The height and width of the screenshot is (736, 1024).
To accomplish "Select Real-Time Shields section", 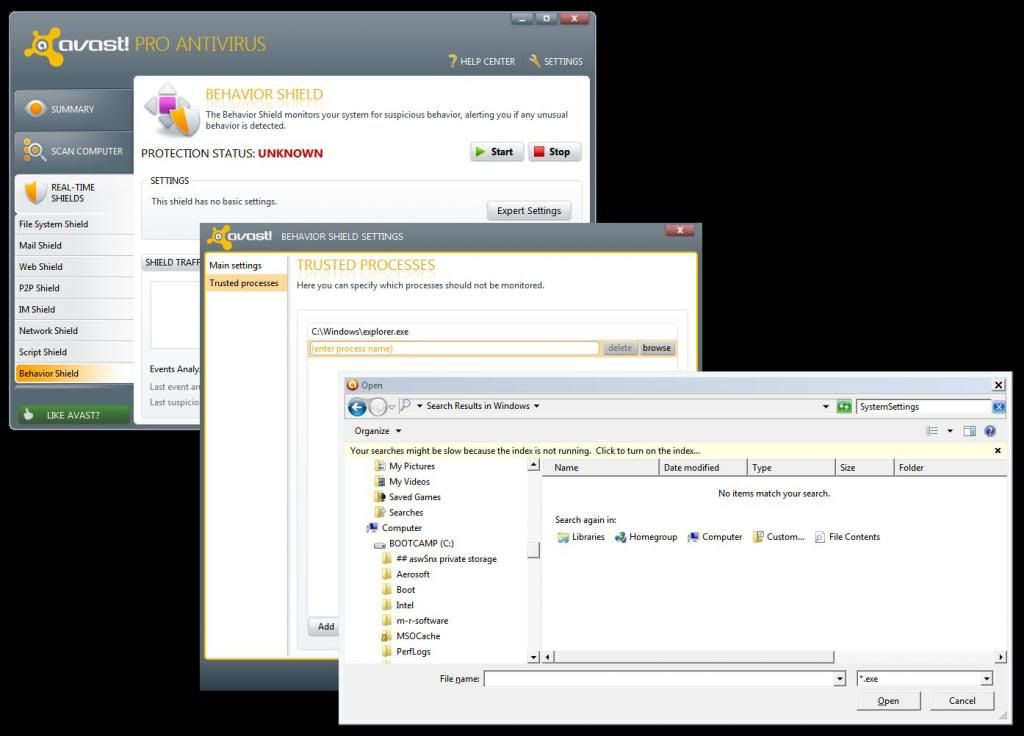I will point(74,193).
